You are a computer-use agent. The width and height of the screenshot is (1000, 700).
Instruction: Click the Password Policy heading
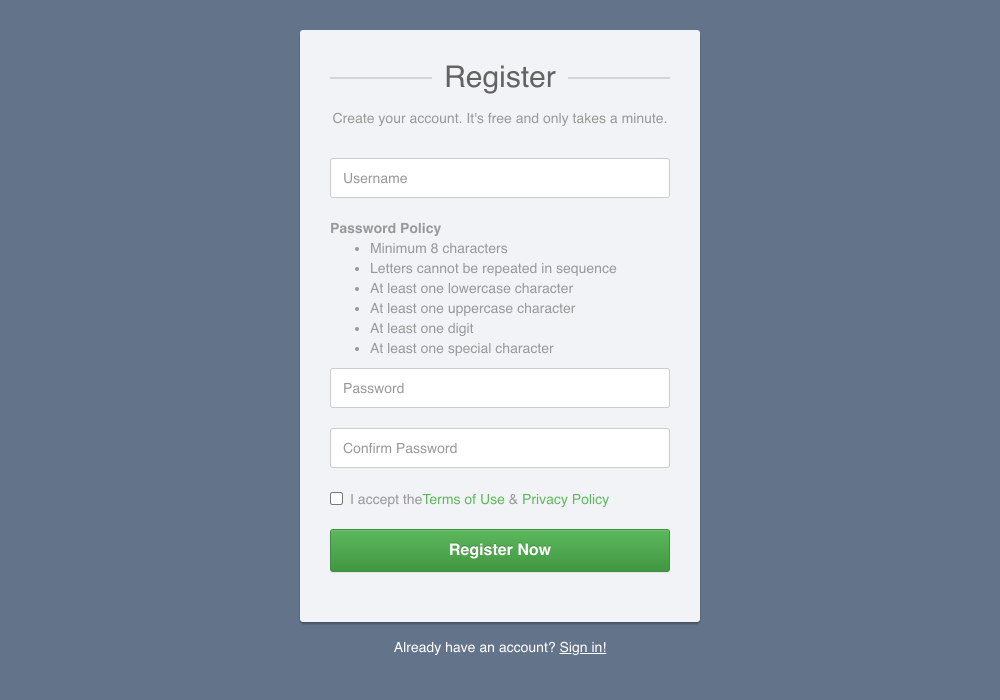point(386,228)
